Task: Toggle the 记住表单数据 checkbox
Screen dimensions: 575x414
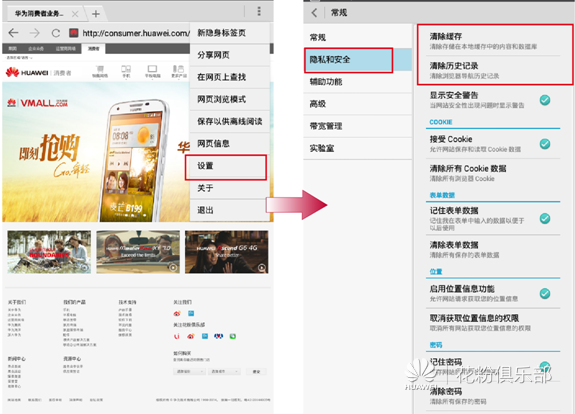Action: (x=545, y=219)
